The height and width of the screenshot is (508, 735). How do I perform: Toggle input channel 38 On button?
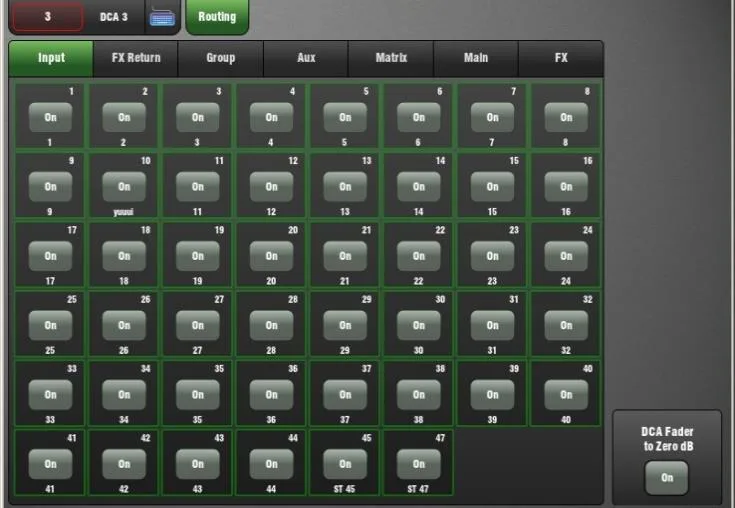(x=419, y=395)
